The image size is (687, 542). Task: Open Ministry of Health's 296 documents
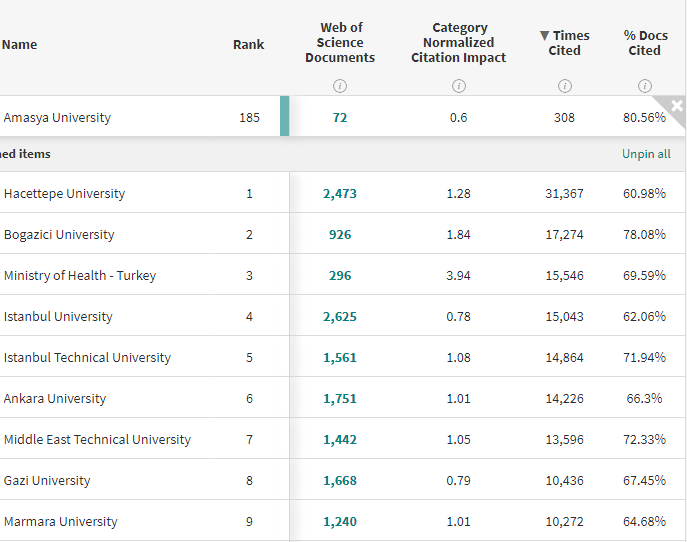pos(340,276)
